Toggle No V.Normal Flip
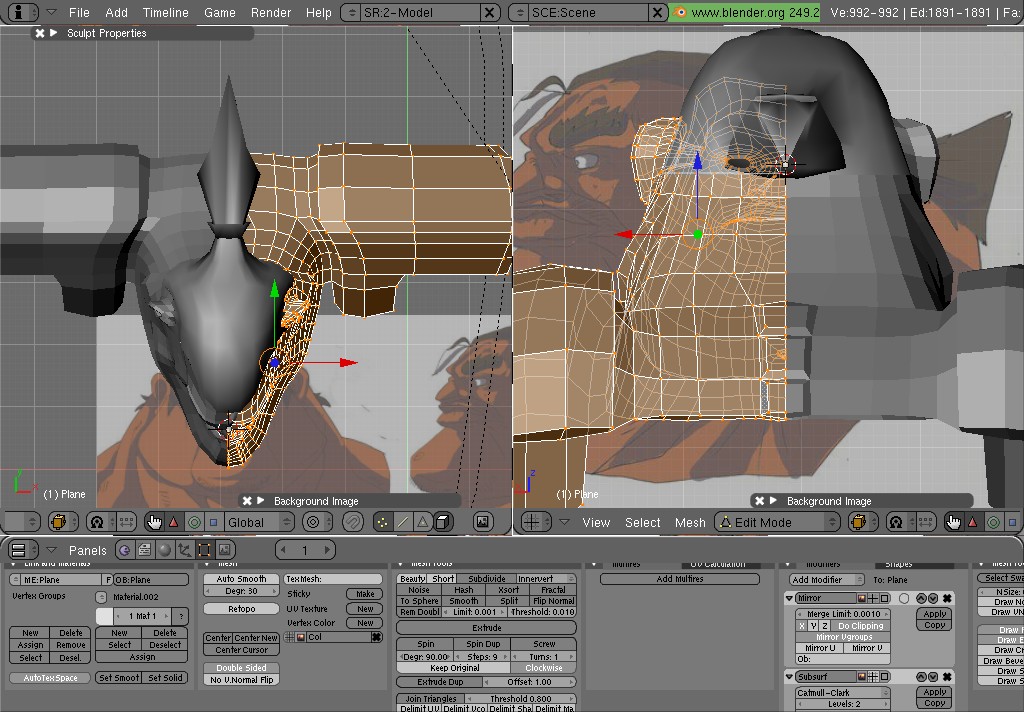 [242, 679]
